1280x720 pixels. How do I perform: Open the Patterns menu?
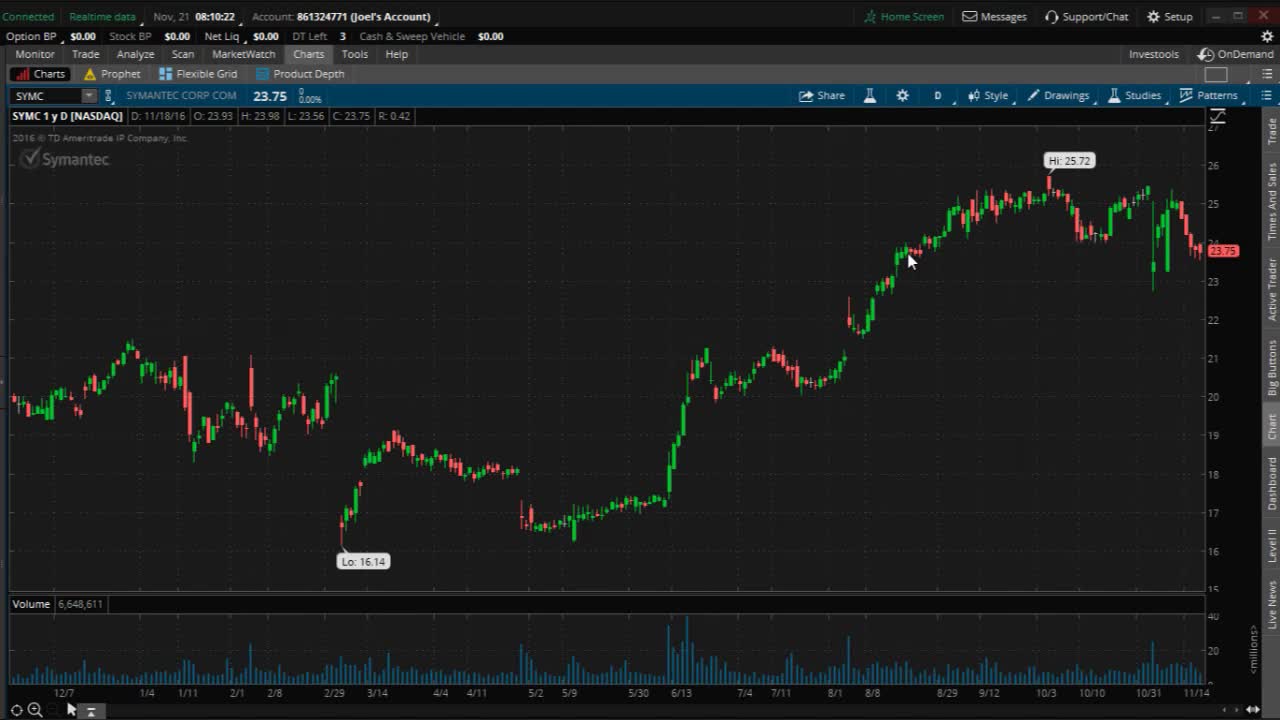(1208, 96)
